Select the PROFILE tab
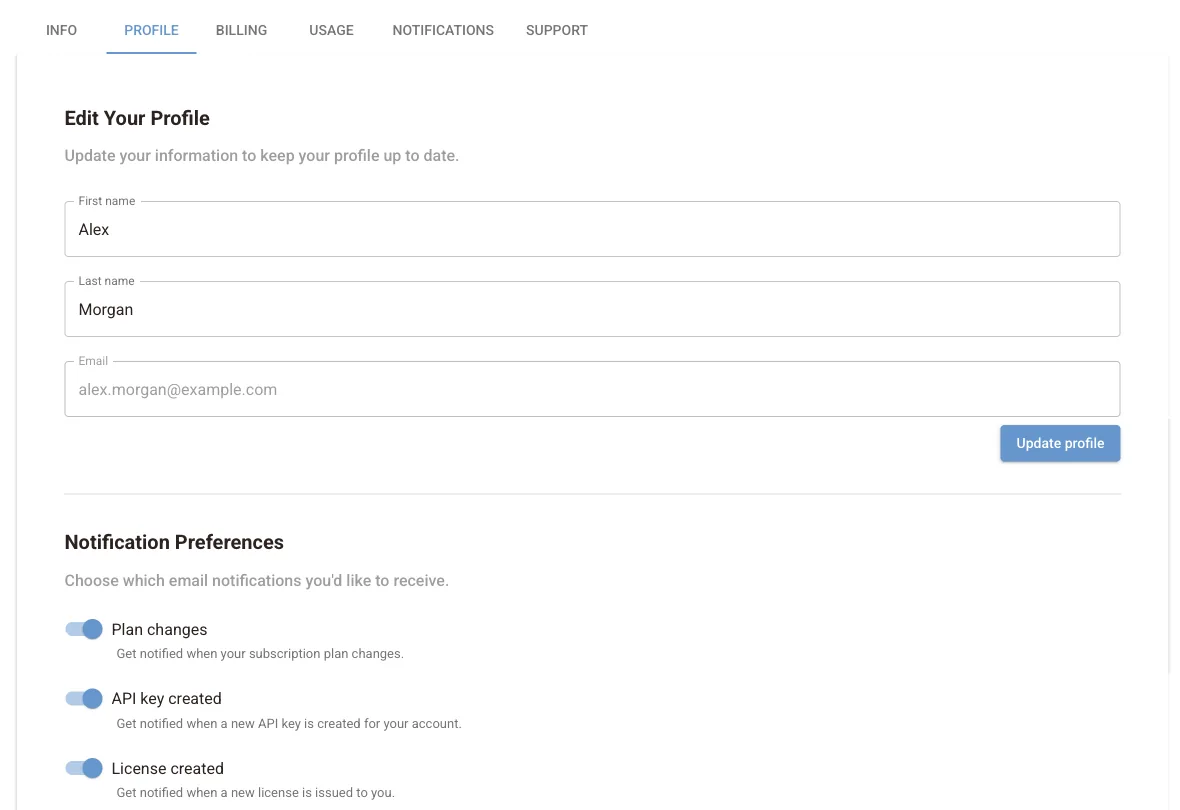The width and height of the screenshot is (1180, 810). click(151, 30)
